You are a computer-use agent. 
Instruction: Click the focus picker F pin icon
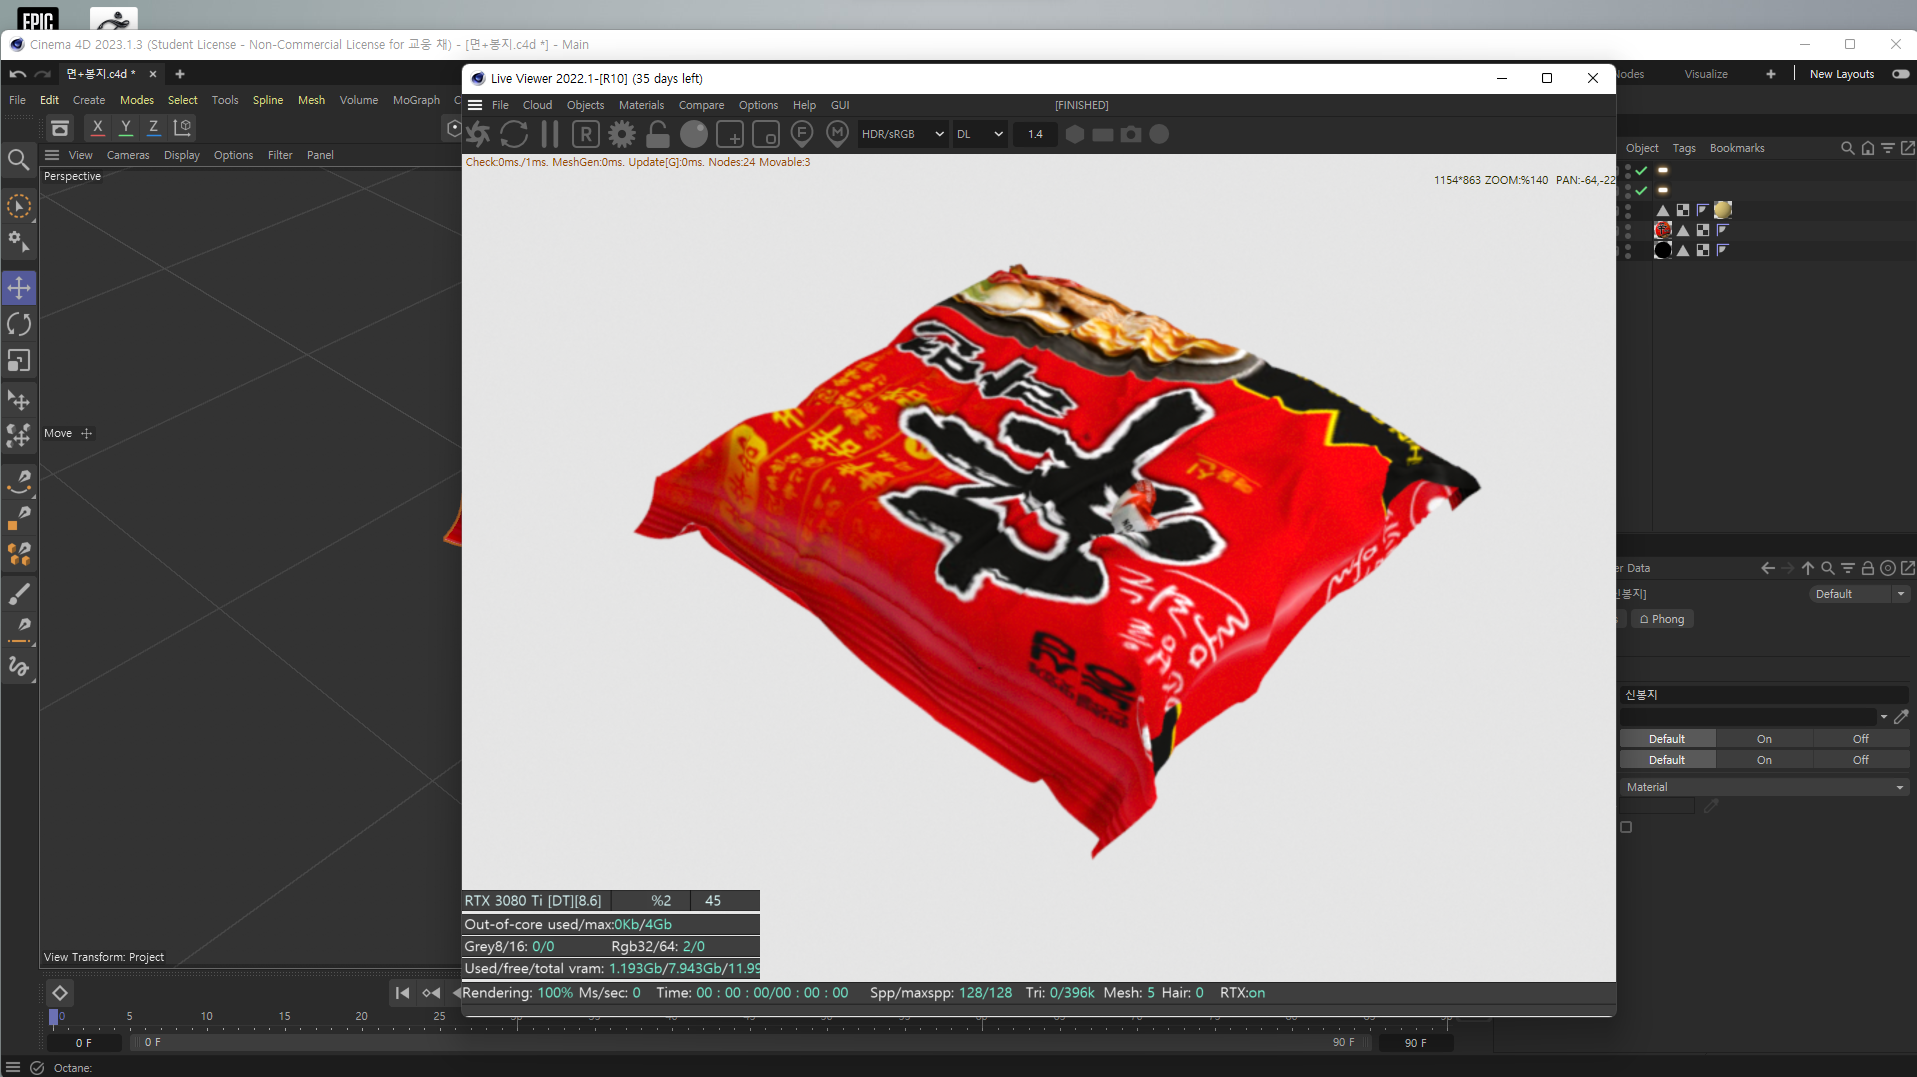pos(802,134)
